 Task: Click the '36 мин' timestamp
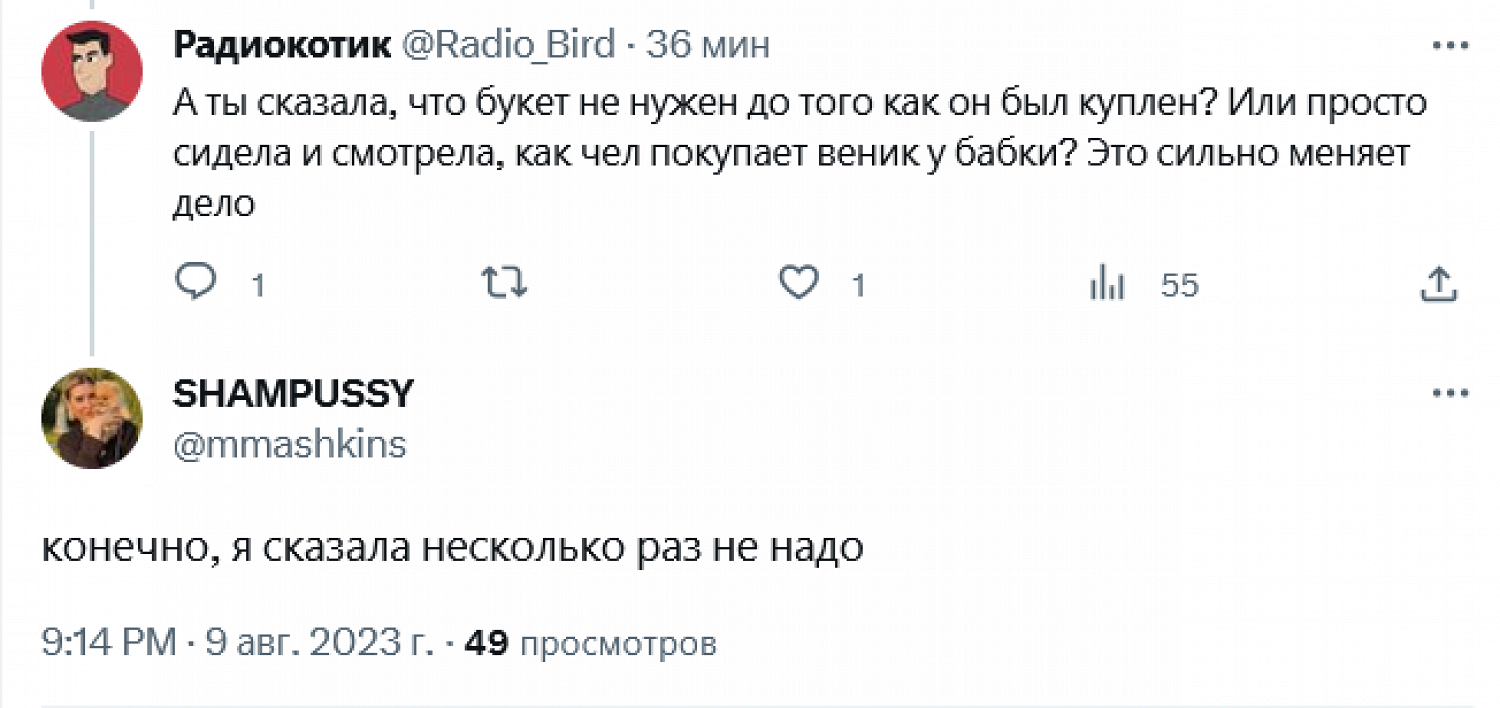(708, 45)
